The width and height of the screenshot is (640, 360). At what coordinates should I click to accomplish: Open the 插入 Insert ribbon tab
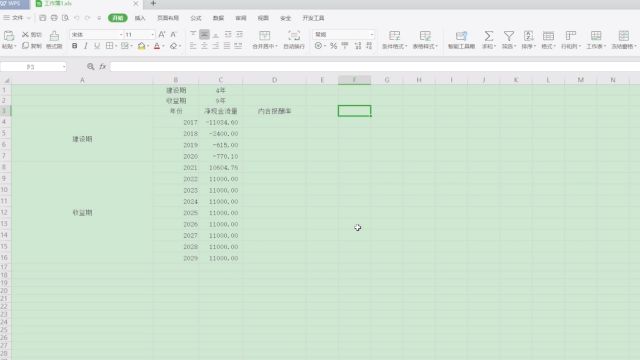click(140, 18)
